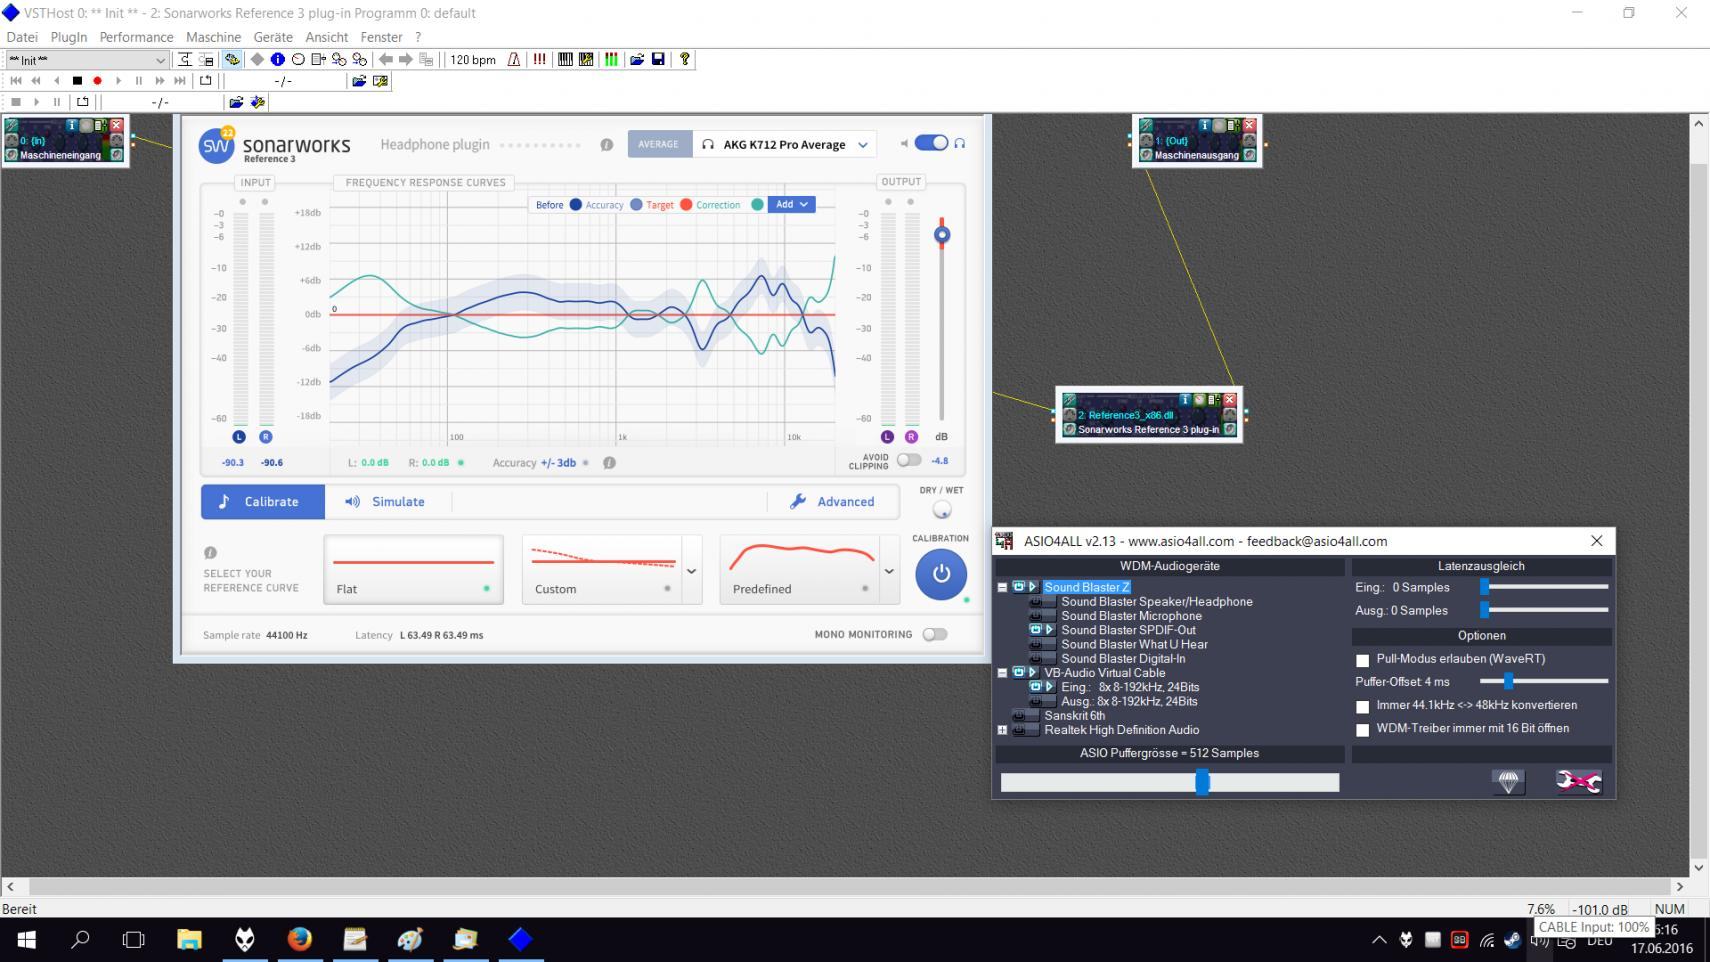Open the ** Init ** program dropdown
The width and height of the screenshot is (1710, 962).
tap(160, 60)
